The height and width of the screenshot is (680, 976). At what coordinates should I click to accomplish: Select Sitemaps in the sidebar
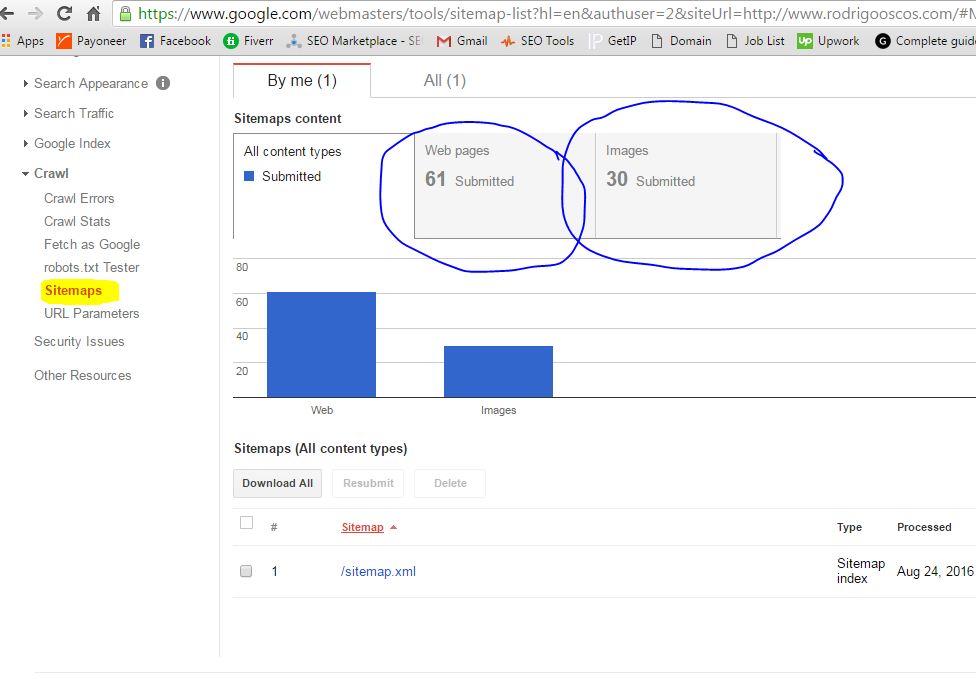73,290
